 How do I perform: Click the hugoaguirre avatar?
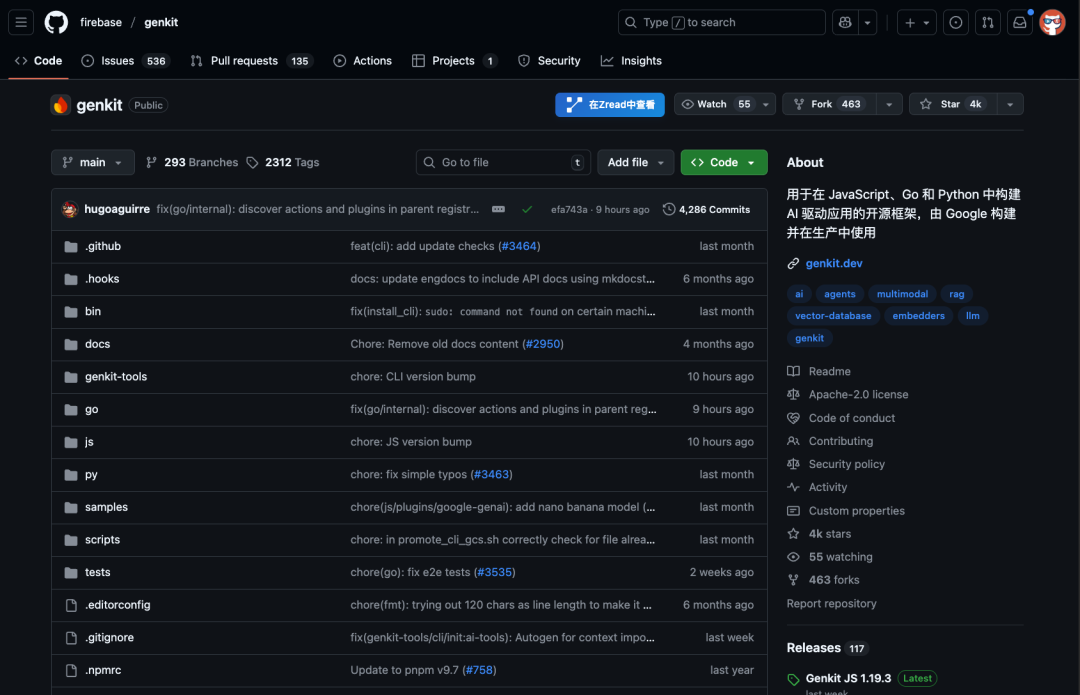pos(70,209)
